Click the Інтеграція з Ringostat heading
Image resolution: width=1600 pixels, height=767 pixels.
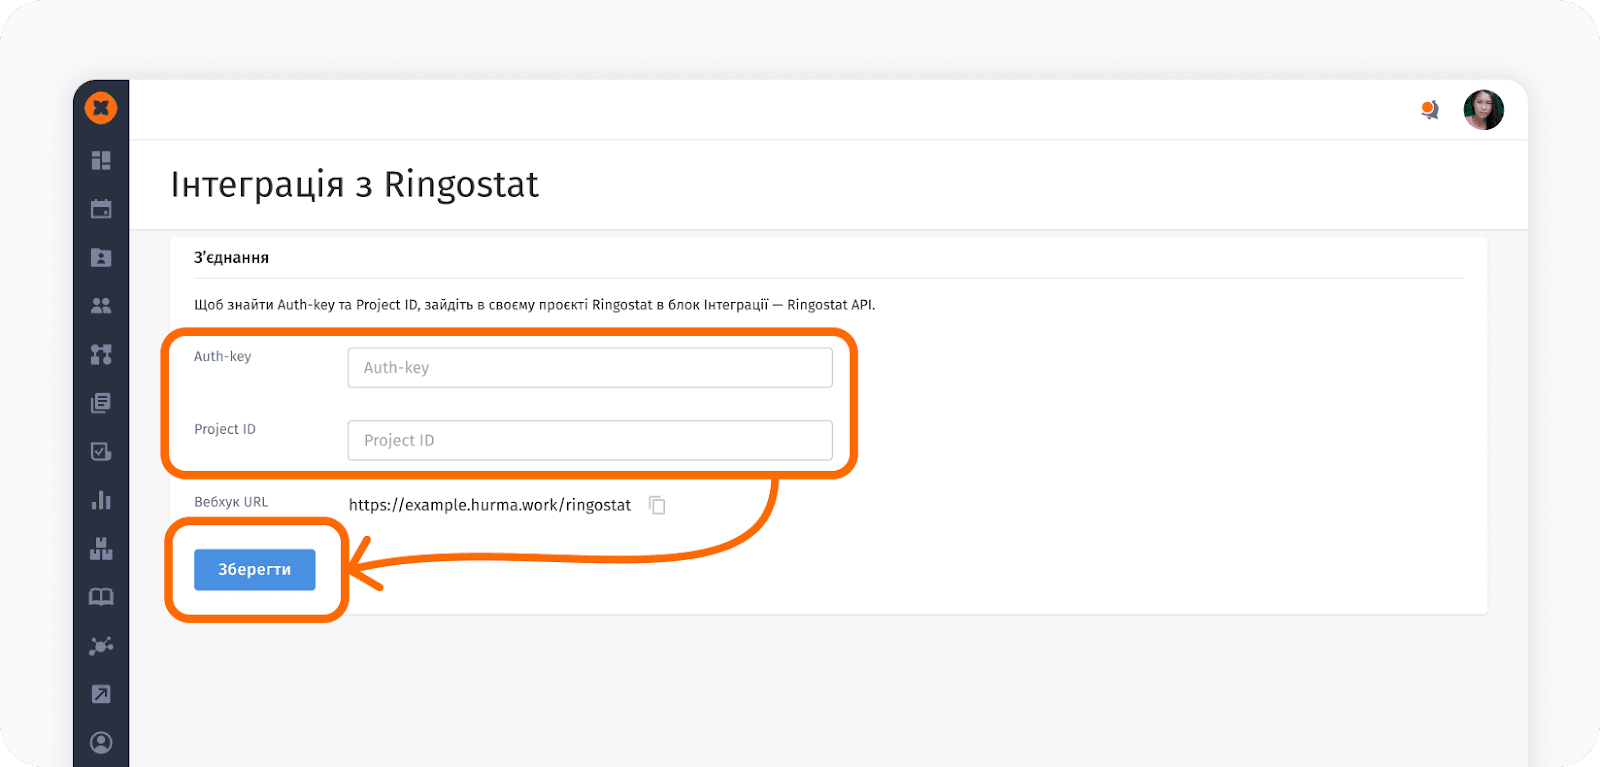coord(355,185)
